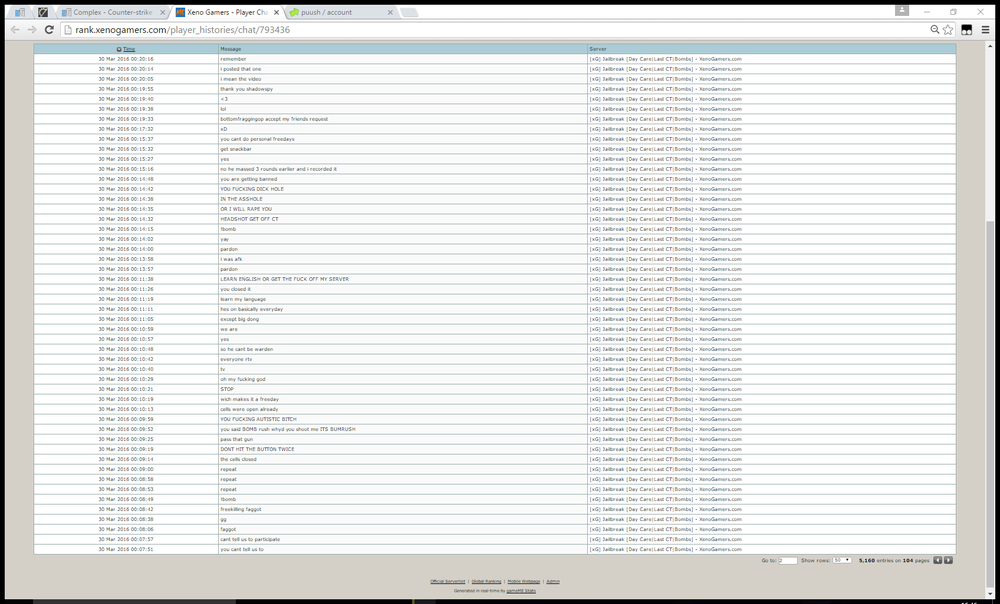The image size is (1000, 604).
Task: Open the gameME Stats link
Action: pyautogui.click(x=521, y=591)
